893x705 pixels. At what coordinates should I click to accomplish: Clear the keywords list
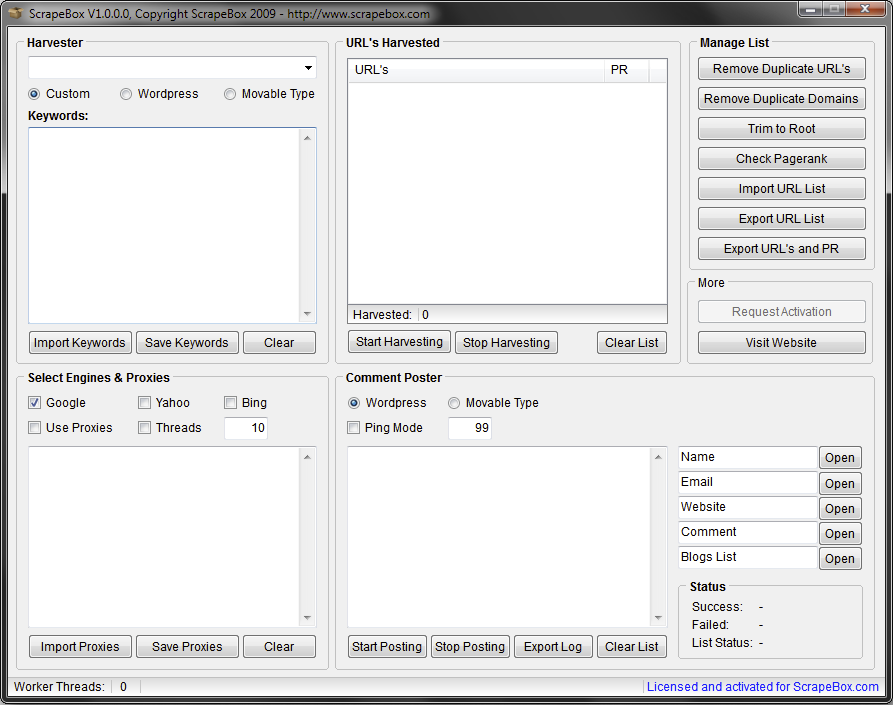coord(279,343)
